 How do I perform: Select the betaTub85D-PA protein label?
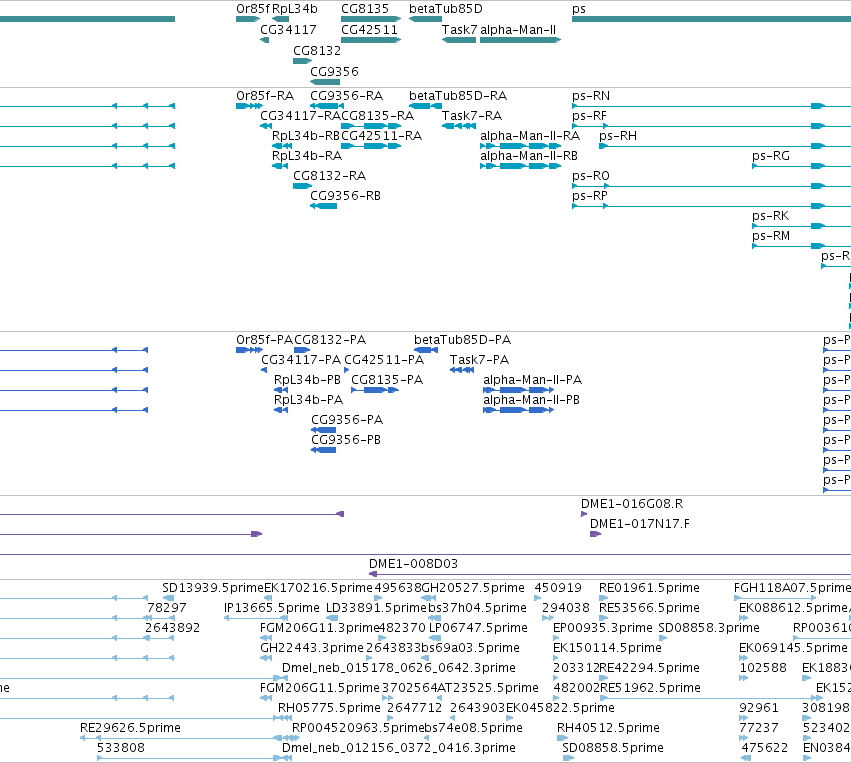point(462,340)
